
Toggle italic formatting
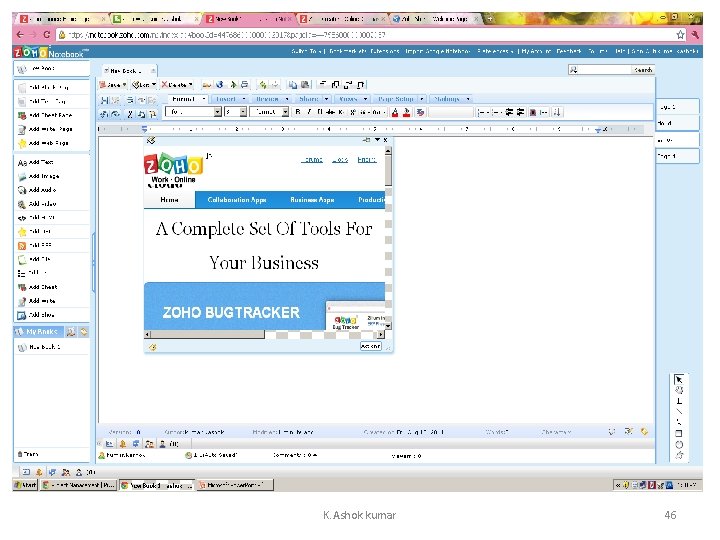coord(309,112)
